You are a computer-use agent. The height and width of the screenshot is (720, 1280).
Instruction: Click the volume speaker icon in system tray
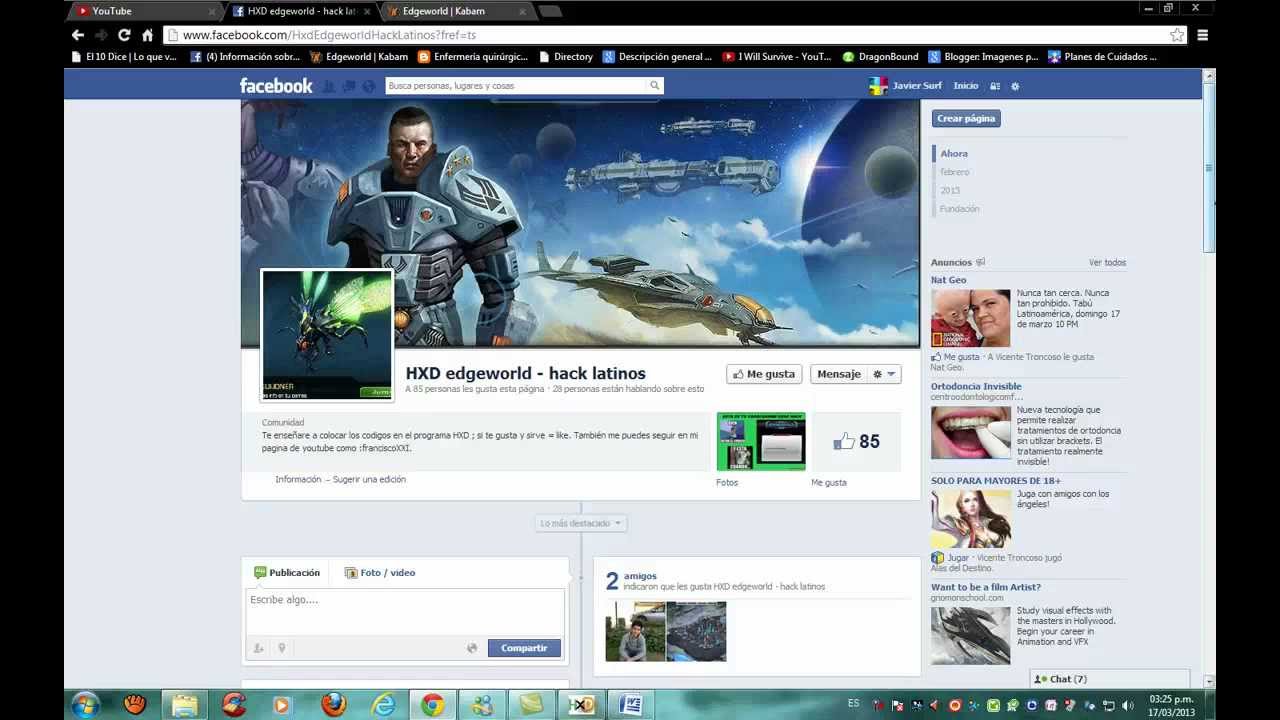pyautogui.click(x=1128, y=705)
